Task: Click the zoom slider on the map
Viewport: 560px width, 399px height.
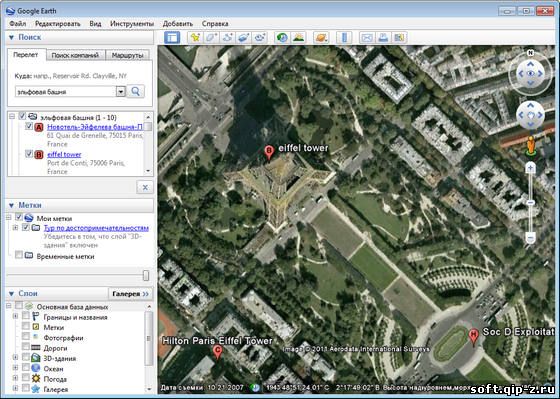Action: point(531,203)
